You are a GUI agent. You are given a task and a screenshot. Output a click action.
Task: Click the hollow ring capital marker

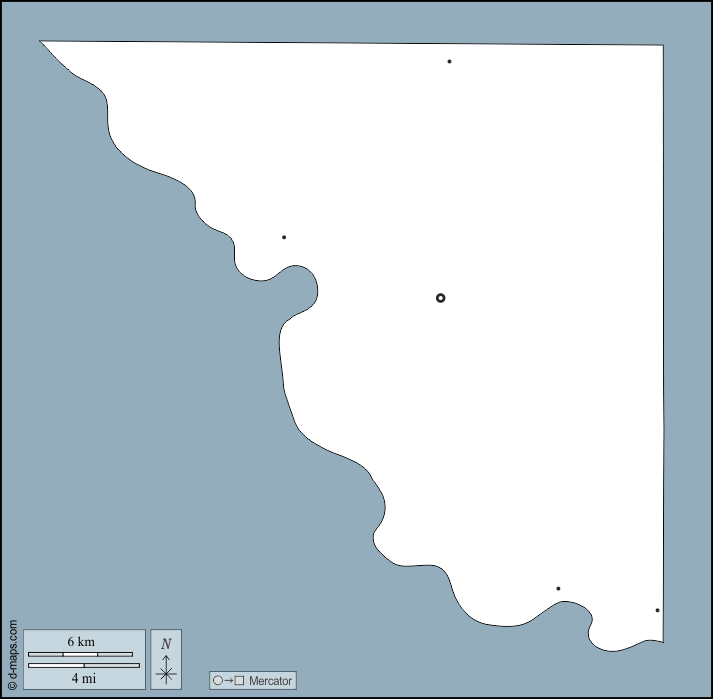(440, 298)
